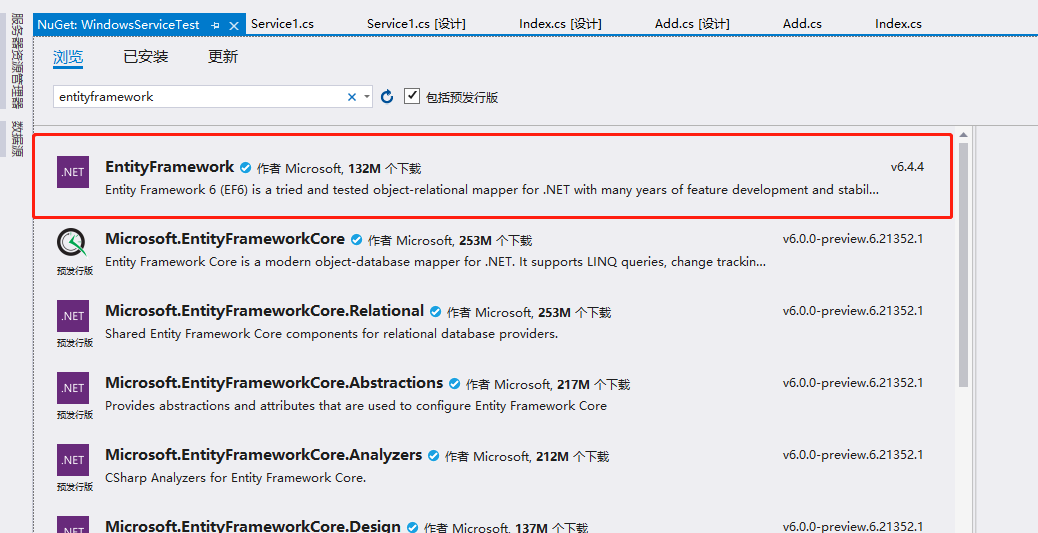This screenshot has height=533, width=1038.
Task: Switch to the 浏览 tab
Action: (68, 57)
